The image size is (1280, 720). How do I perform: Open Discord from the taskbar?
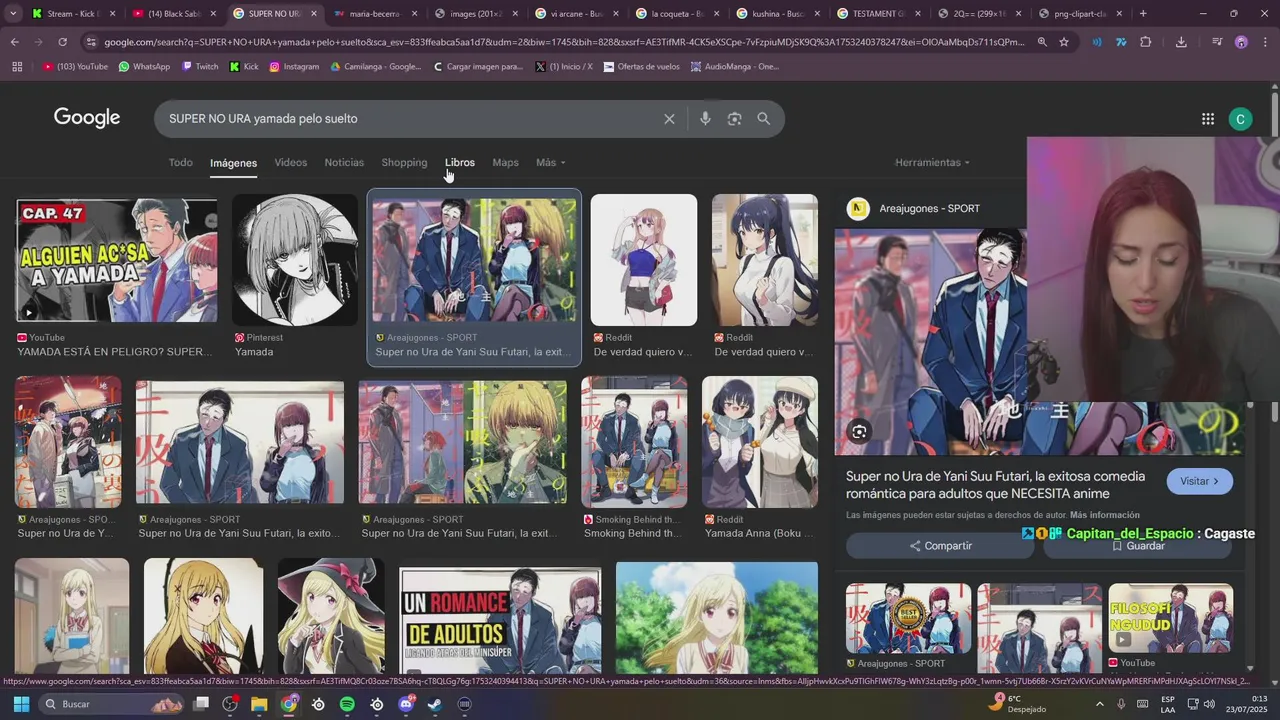[406, 704]
